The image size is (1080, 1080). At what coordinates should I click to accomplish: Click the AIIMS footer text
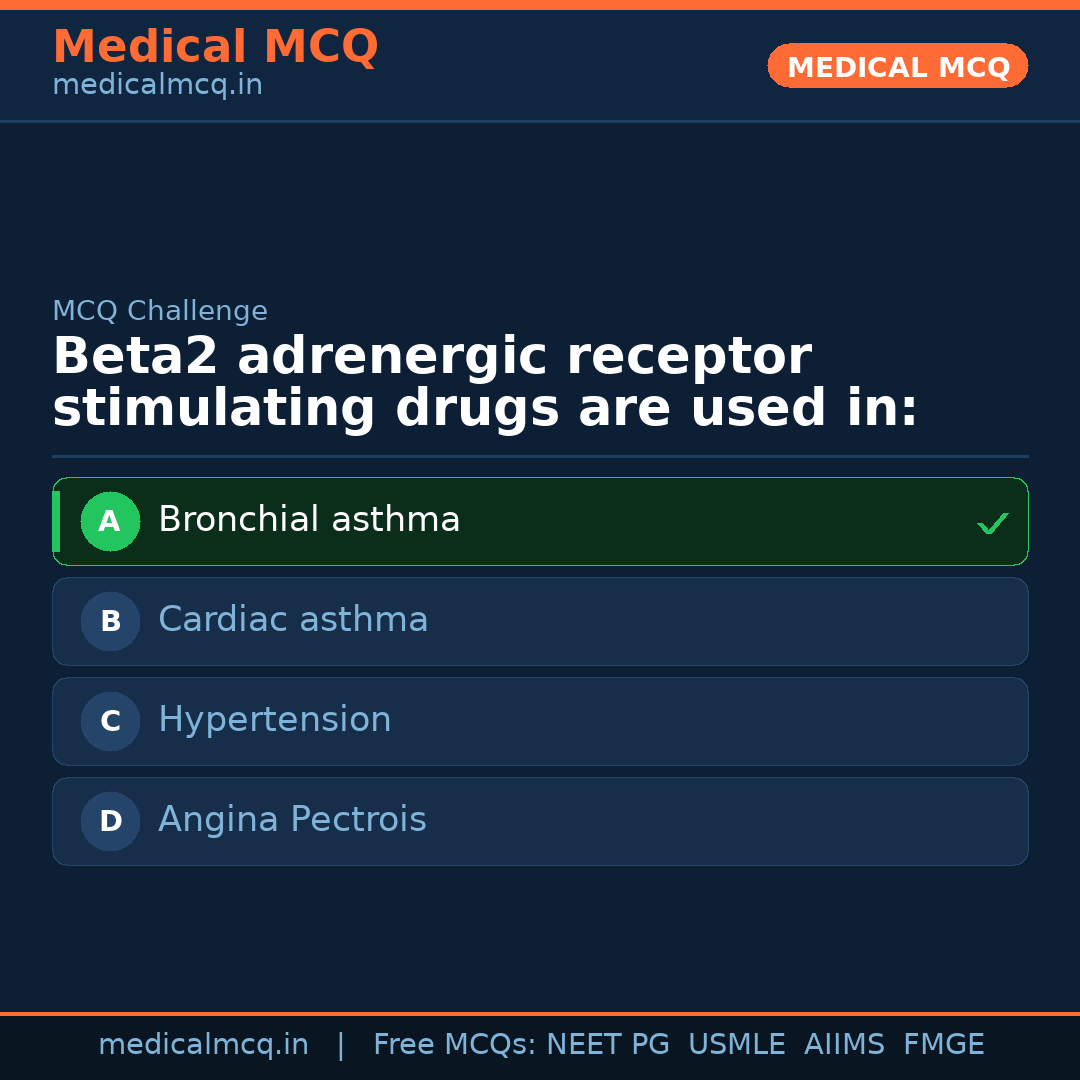pyautogui.click(x=844, y=1045)
